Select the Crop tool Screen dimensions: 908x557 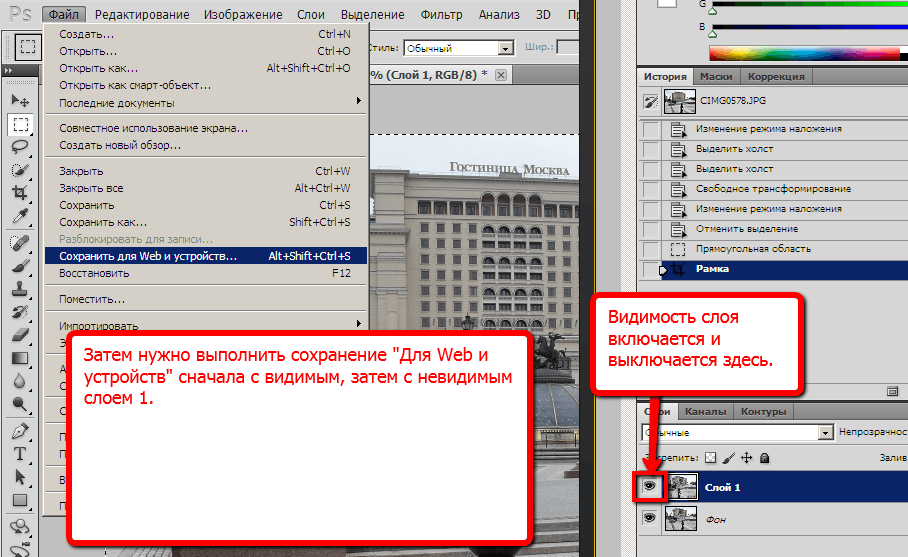(20, 192)
